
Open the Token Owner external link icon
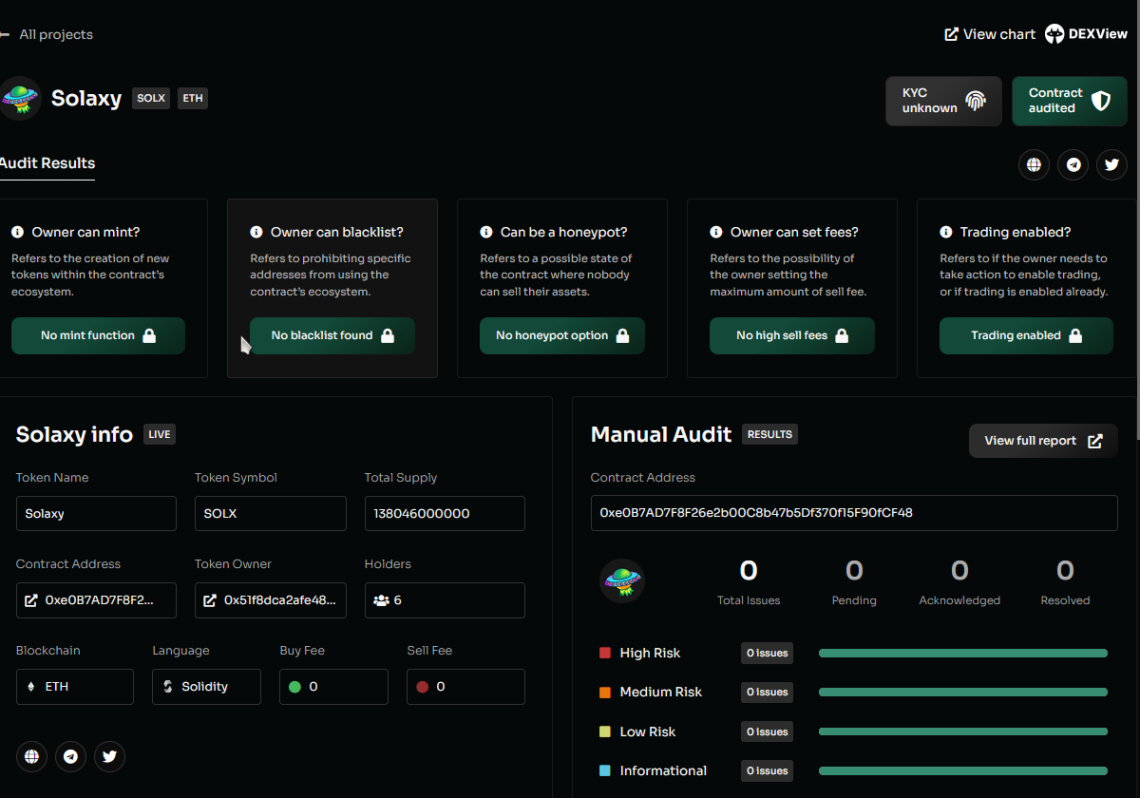210,601
